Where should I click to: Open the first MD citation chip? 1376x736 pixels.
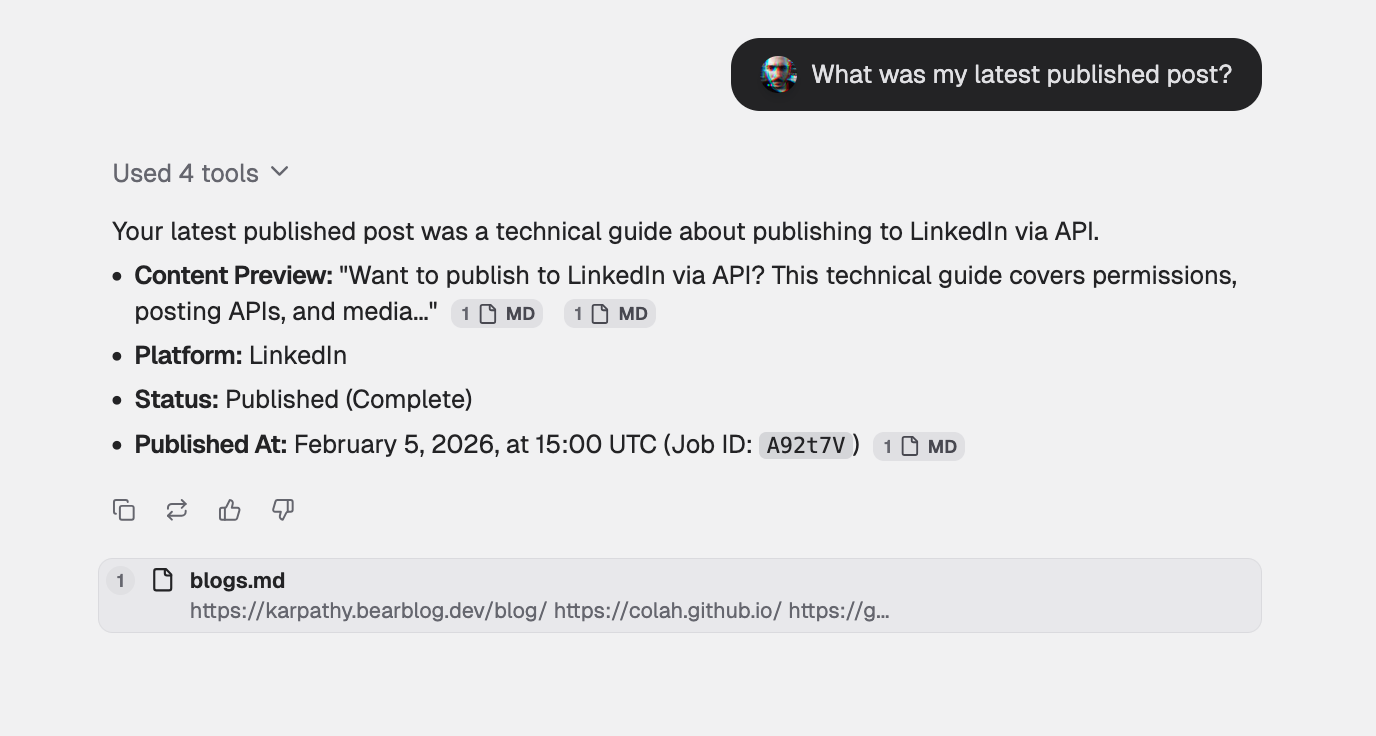click(x=496, y=312)
